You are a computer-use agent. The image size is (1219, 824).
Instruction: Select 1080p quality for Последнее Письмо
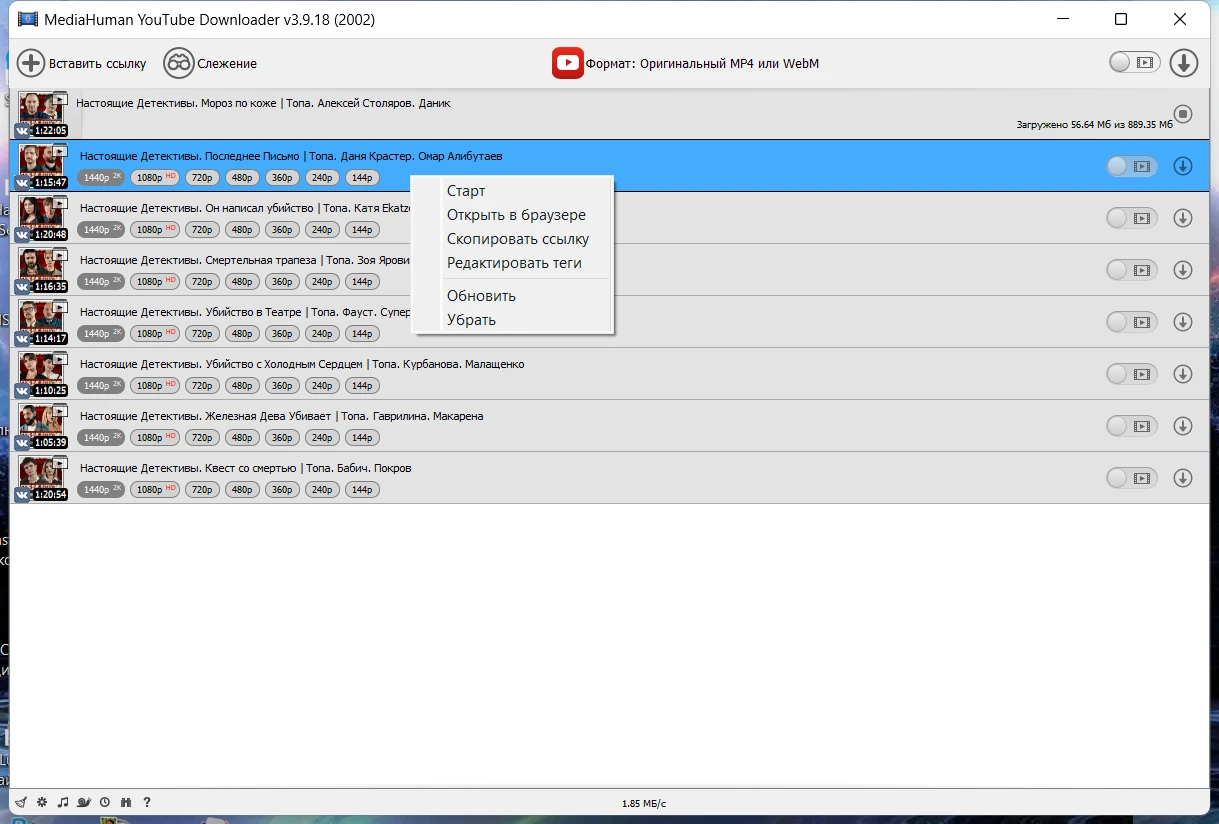pyautogui.click(x=156, y=178)
